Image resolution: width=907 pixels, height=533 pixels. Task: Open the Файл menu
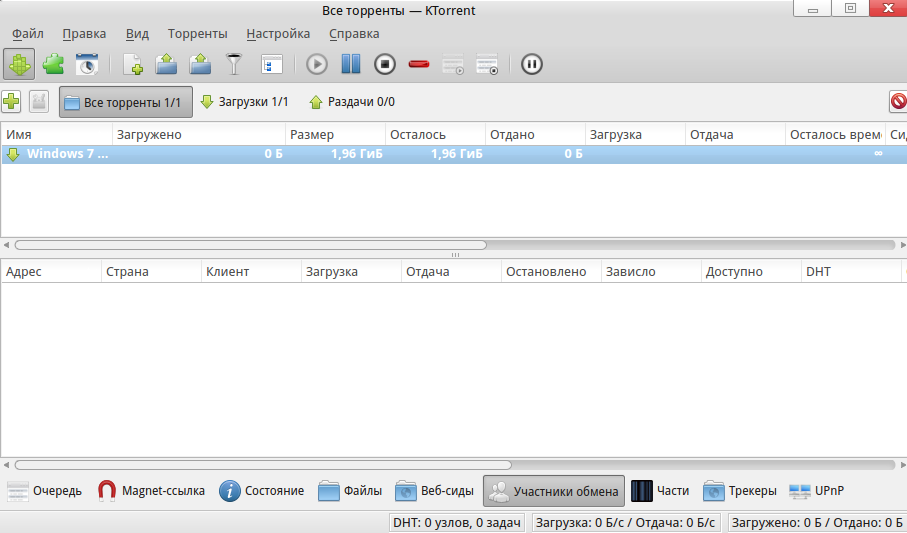pos(28,34)
